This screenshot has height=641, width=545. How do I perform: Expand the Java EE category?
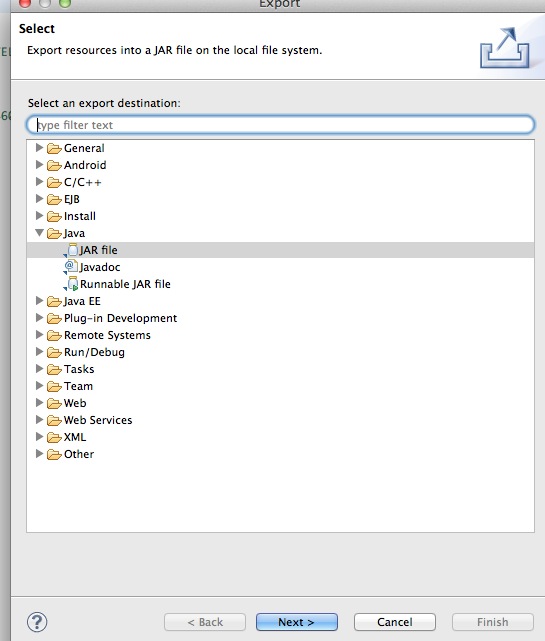[39, 301]
